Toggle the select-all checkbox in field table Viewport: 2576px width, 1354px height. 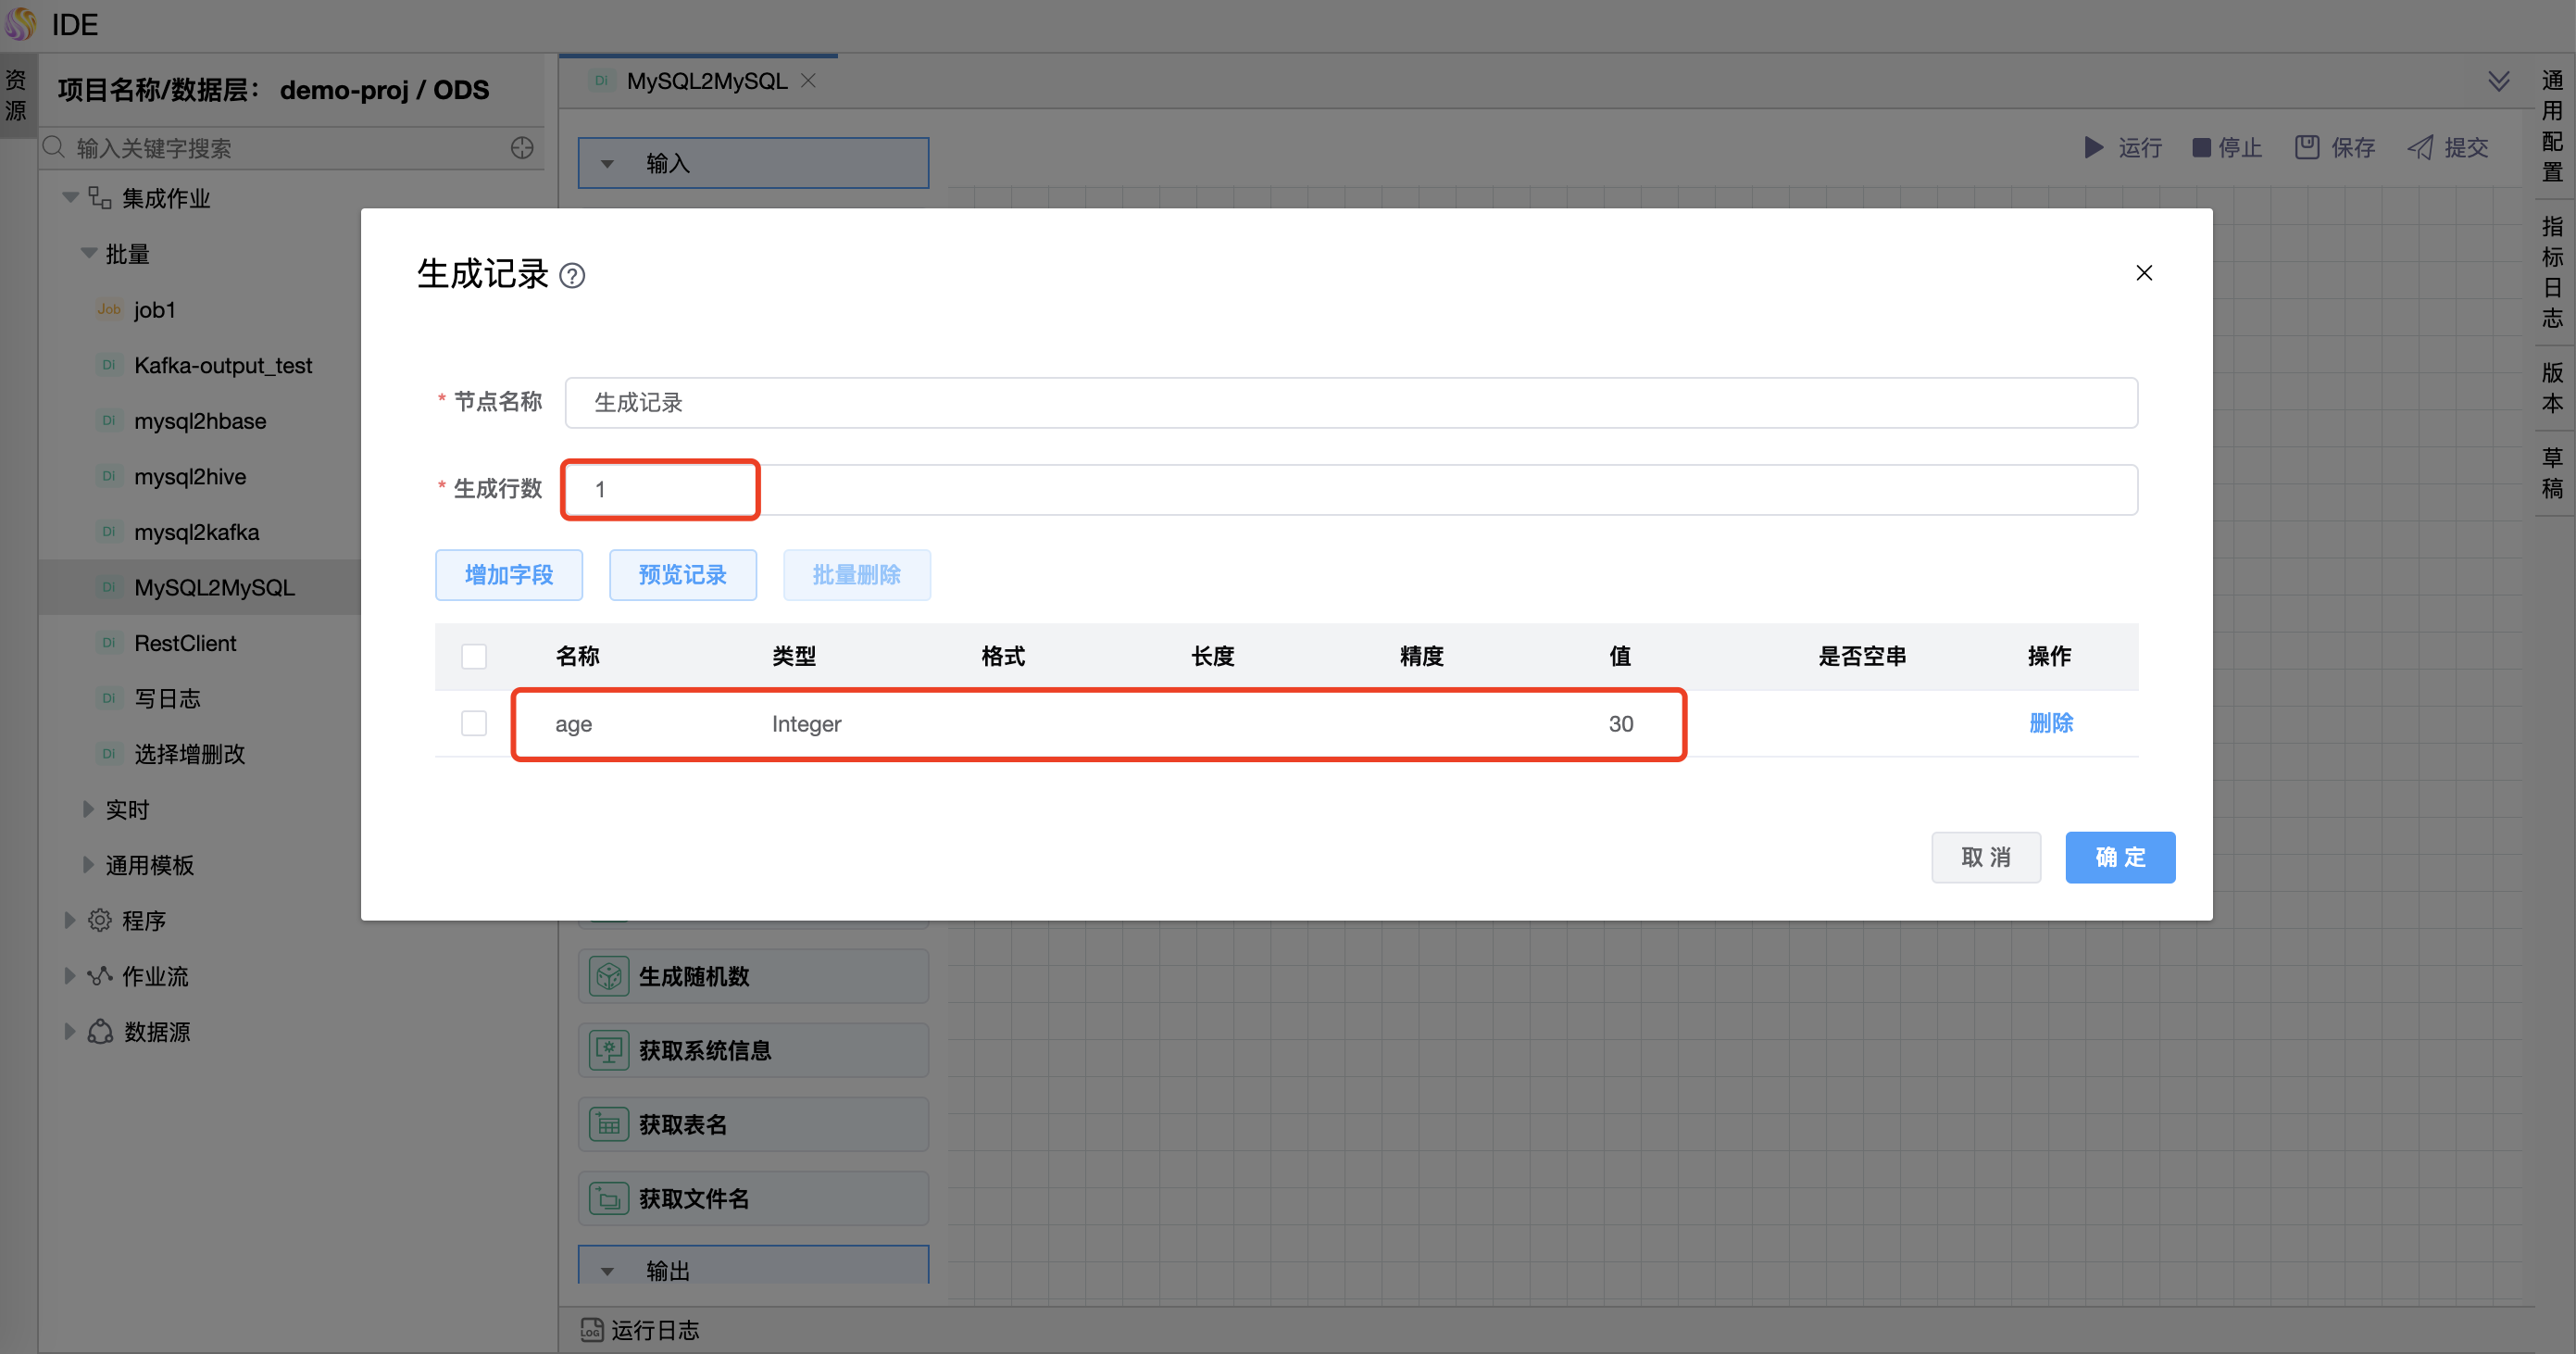coord(473,656)
